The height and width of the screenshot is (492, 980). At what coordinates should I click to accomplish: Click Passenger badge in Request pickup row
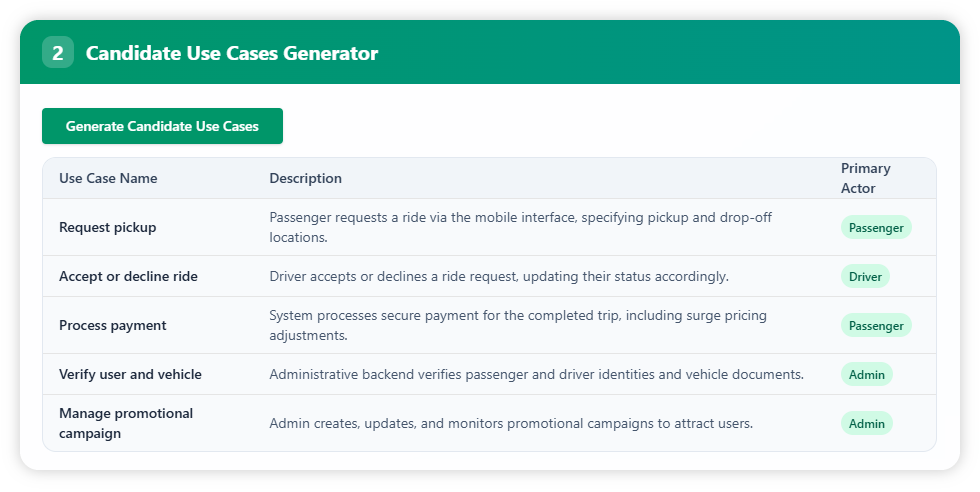[x=875, y=227]
